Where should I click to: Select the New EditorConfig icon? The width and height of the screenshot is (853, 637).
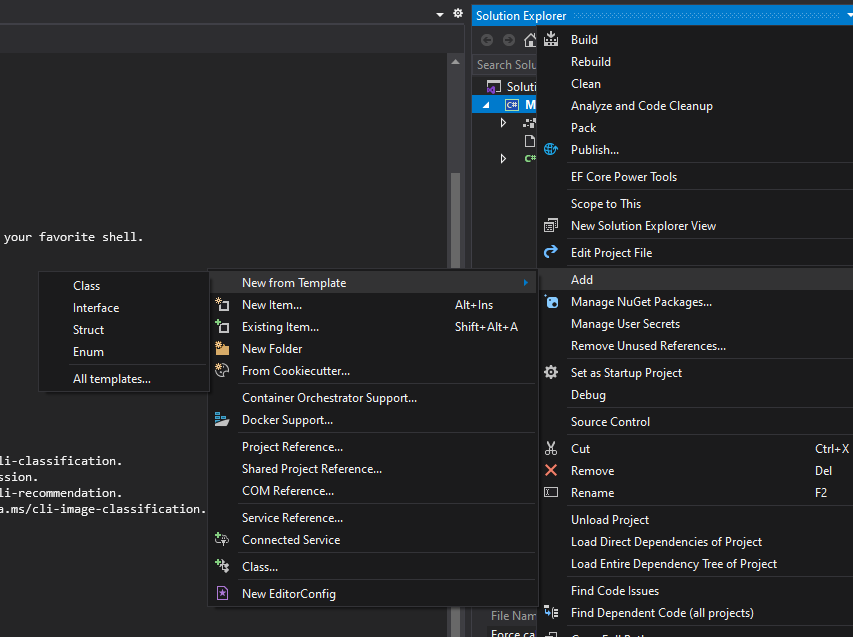pos(222,593)
